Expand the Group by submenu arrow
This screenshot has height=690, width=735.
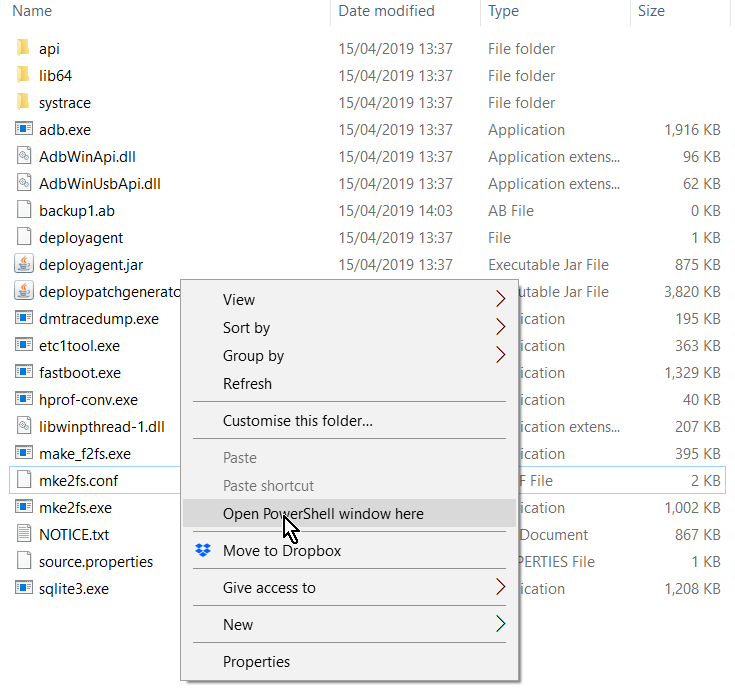coord(500,355)
